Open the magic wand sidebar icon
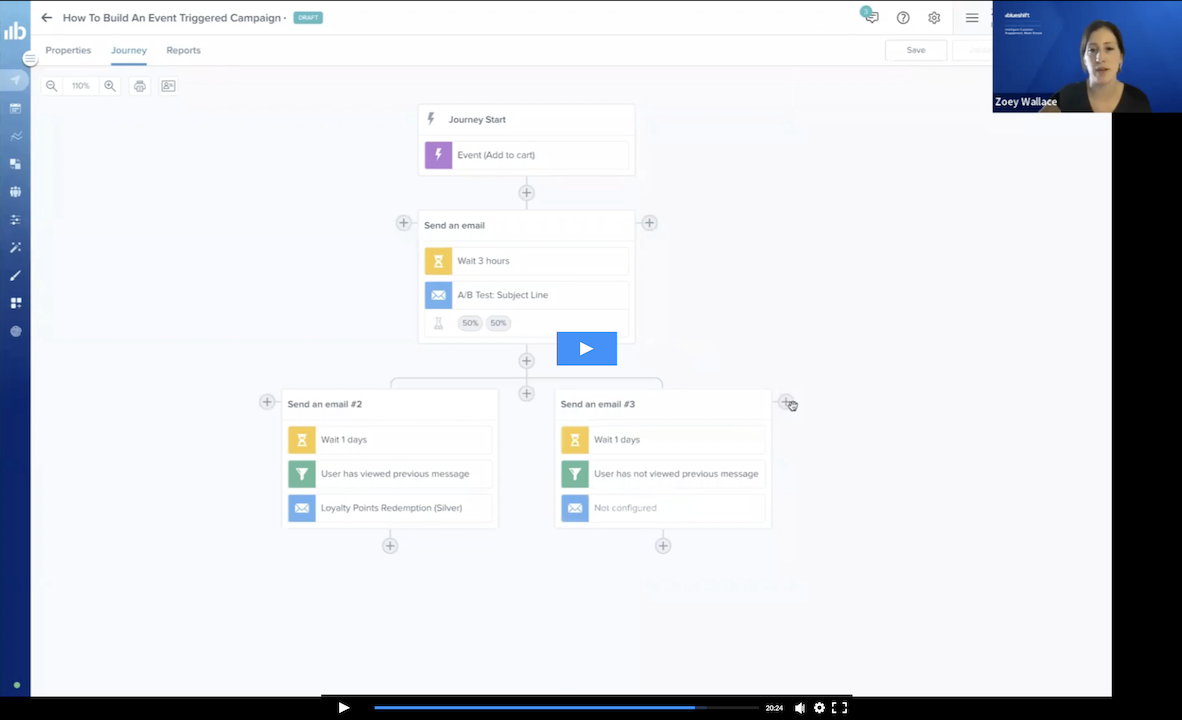 pos(15,247)
